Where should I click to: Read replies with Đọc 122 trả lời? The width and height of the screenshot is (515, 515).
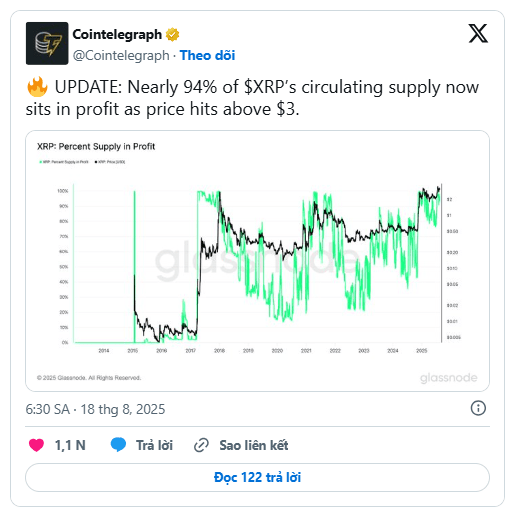[x=257, y=477]
